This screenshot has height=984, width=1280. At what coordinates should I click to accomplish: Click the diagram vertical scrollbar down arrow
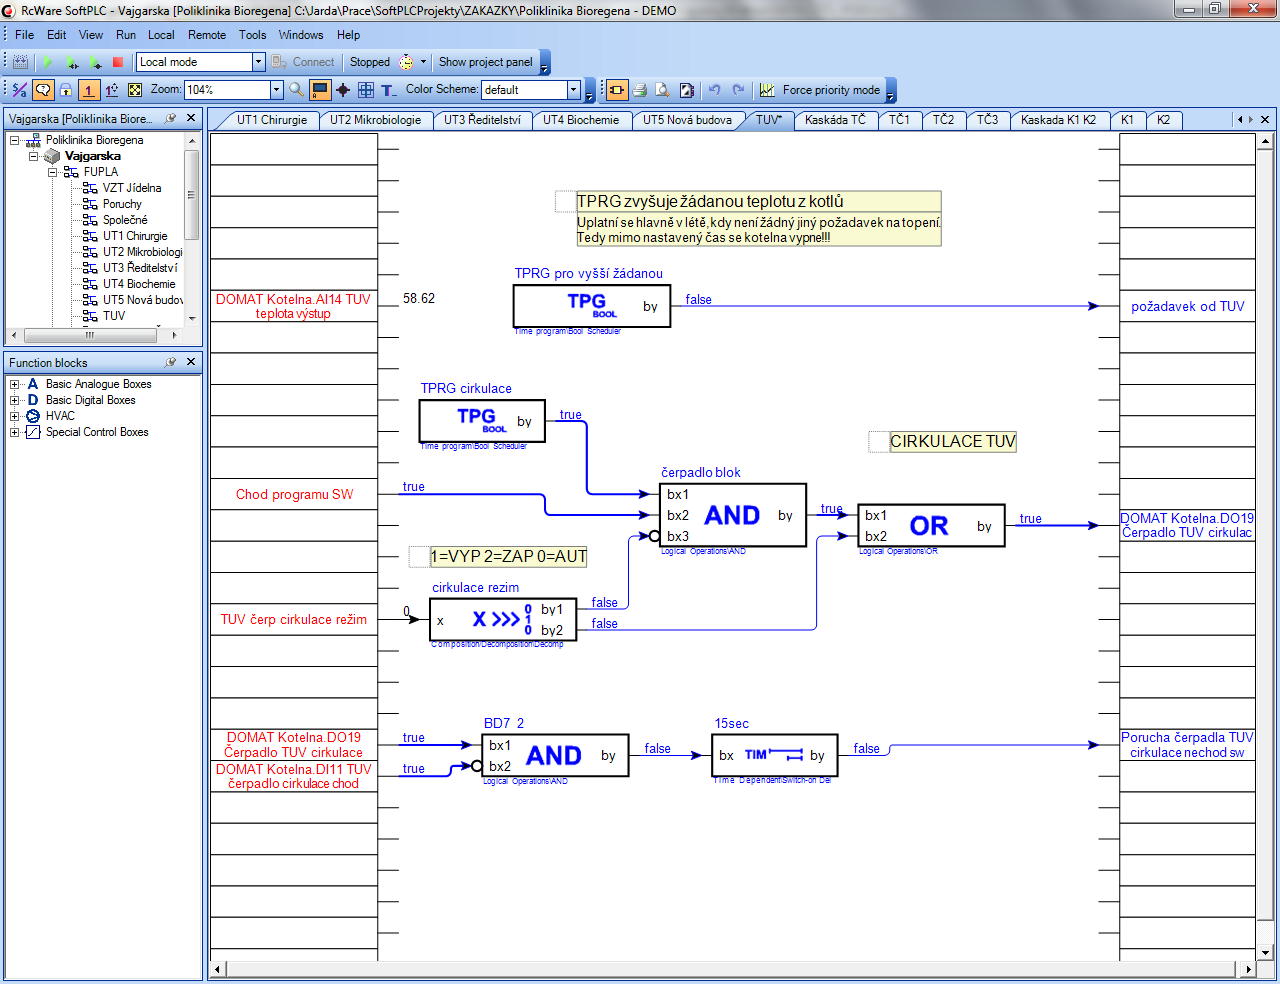(1265, 953)
